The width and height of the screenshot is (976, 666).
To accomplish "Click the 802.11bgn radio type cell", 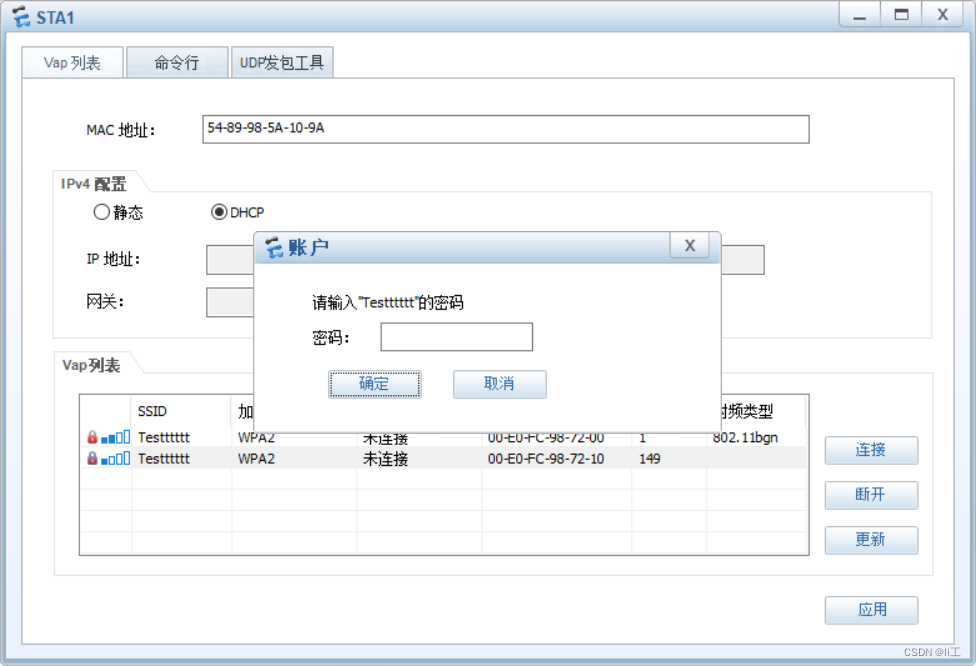I will point(745,438).
